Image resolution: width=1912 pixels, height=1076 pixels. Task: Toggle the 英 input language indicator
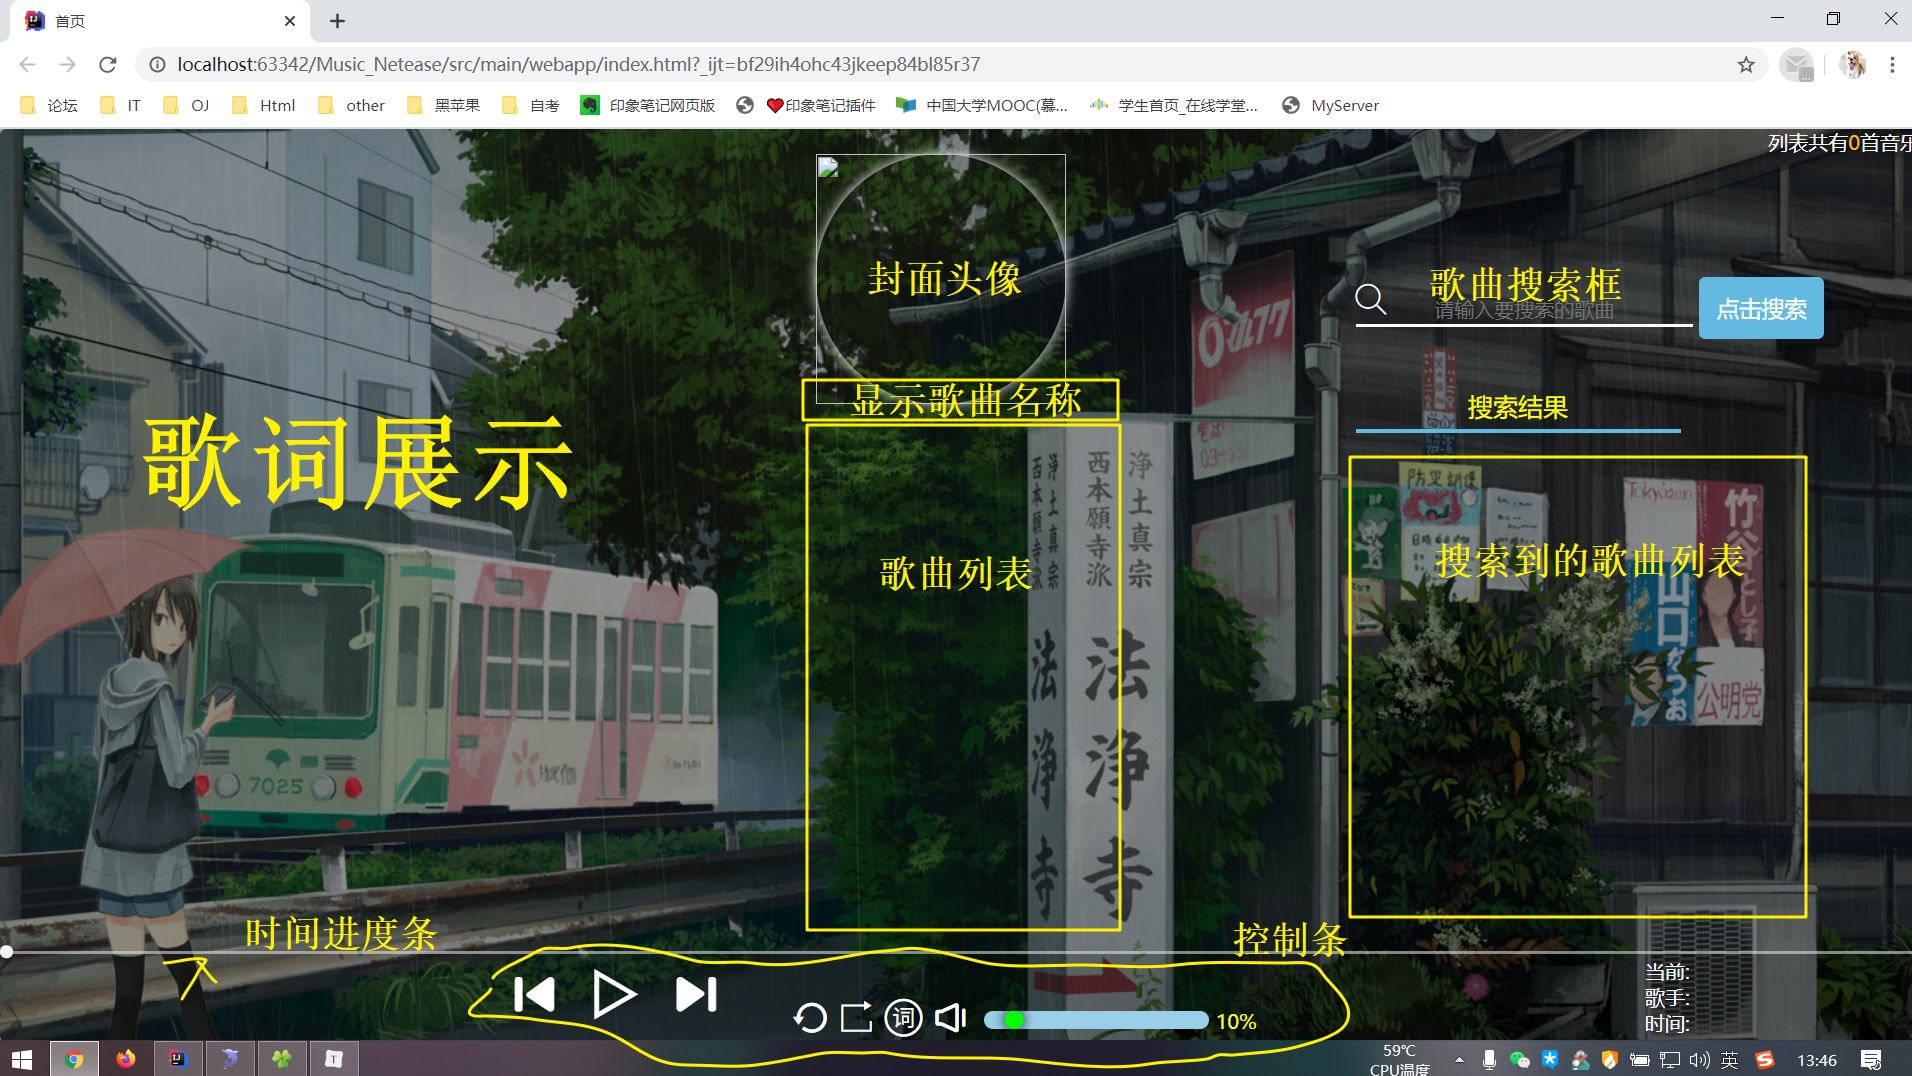1731,1059
